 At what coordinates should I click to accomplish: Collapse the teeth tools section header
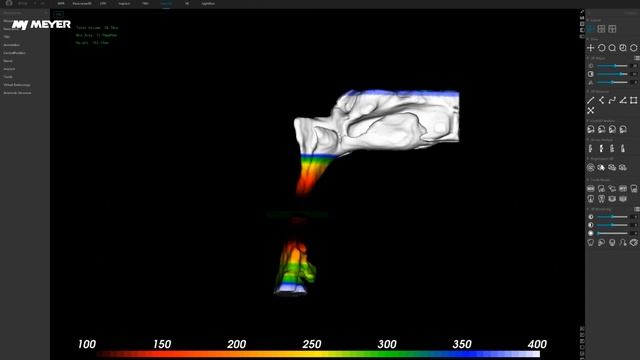588,180
